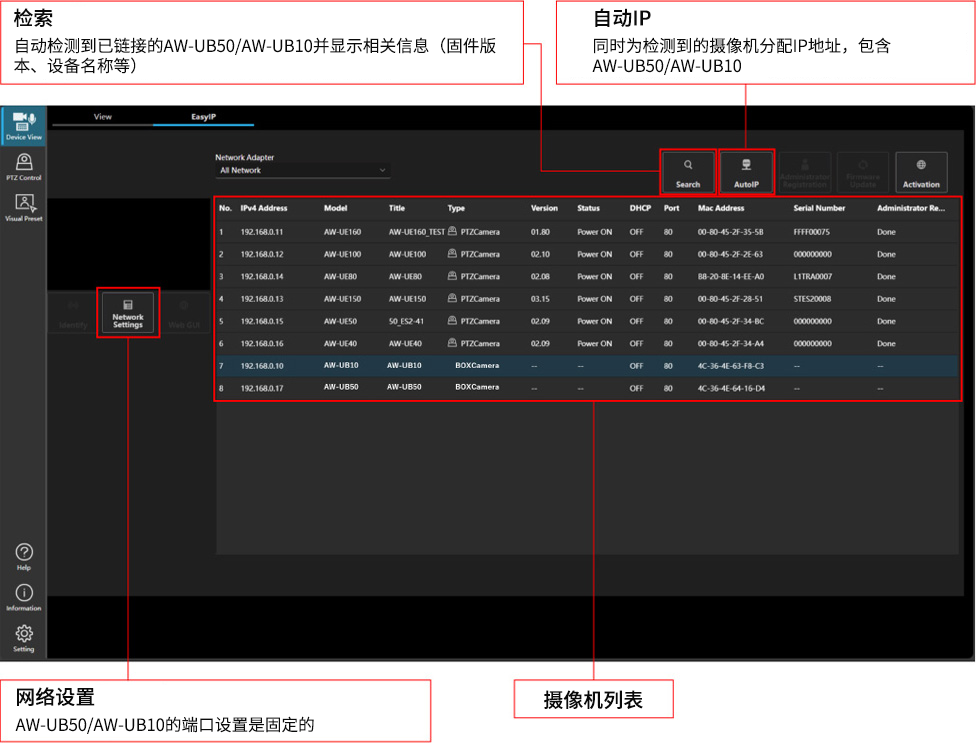976x743 pixels.
Task: Click the PTZ camera icon in AW-UE160 row
Action: [x=453, y=231]
